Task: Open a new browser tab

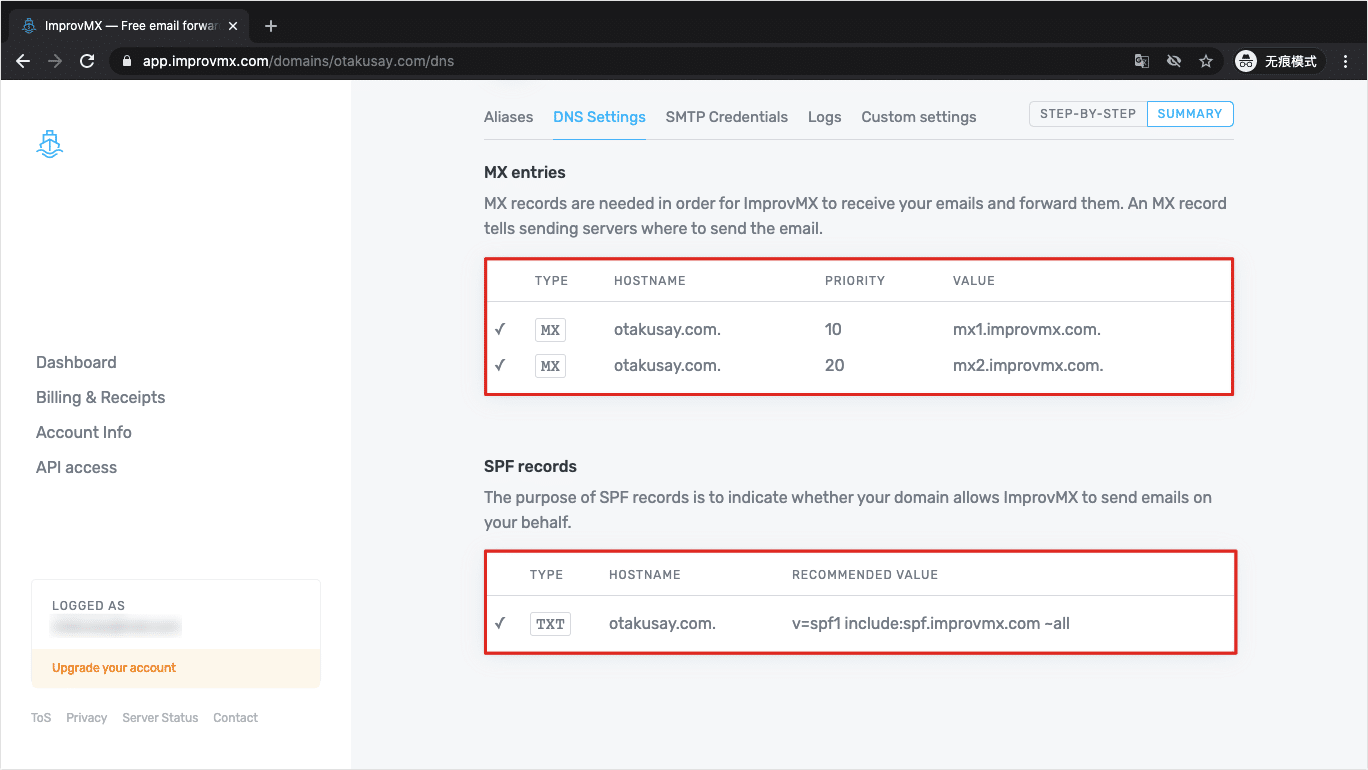Action: pyautogui.click(x=271, y=26)
